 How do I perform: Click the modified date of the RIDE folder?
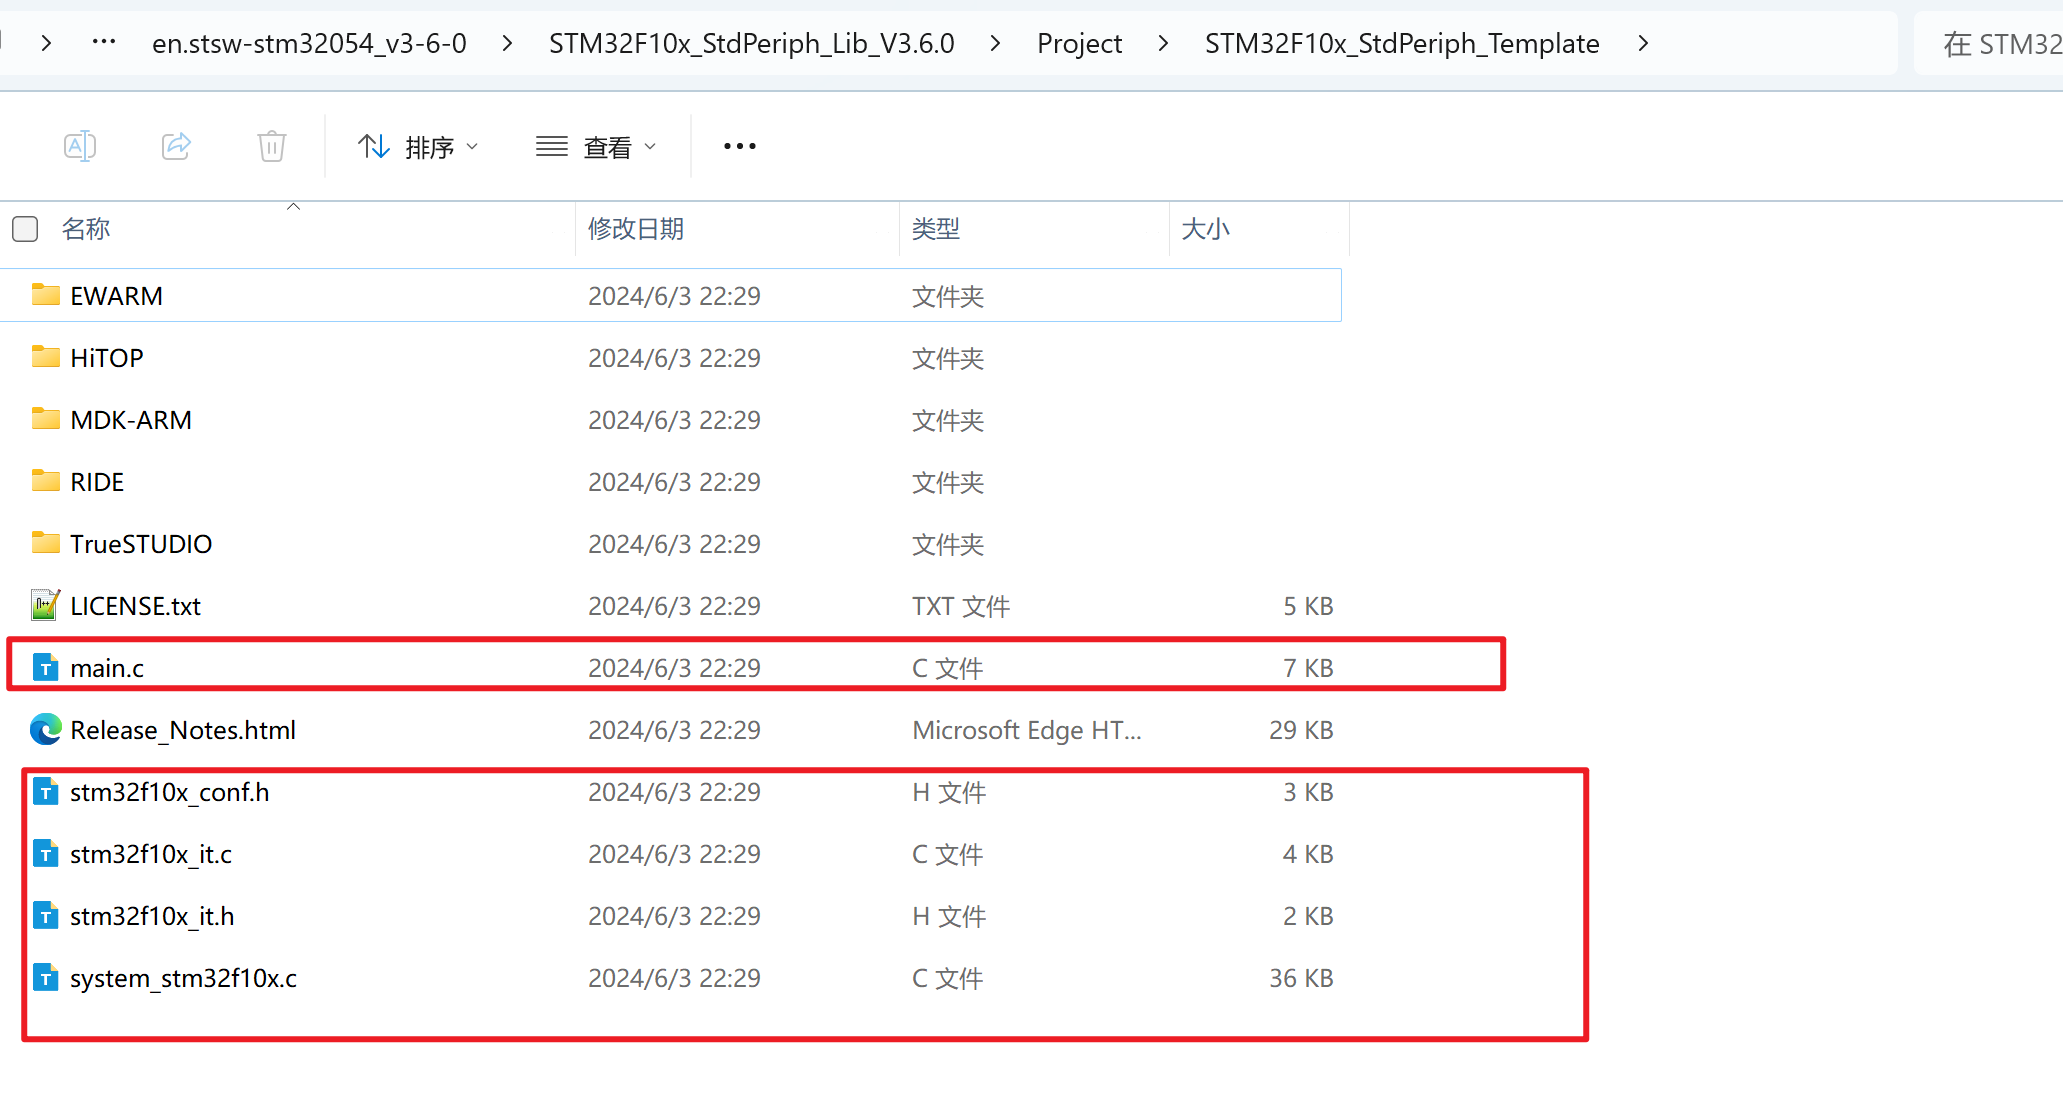coord(674,482)
